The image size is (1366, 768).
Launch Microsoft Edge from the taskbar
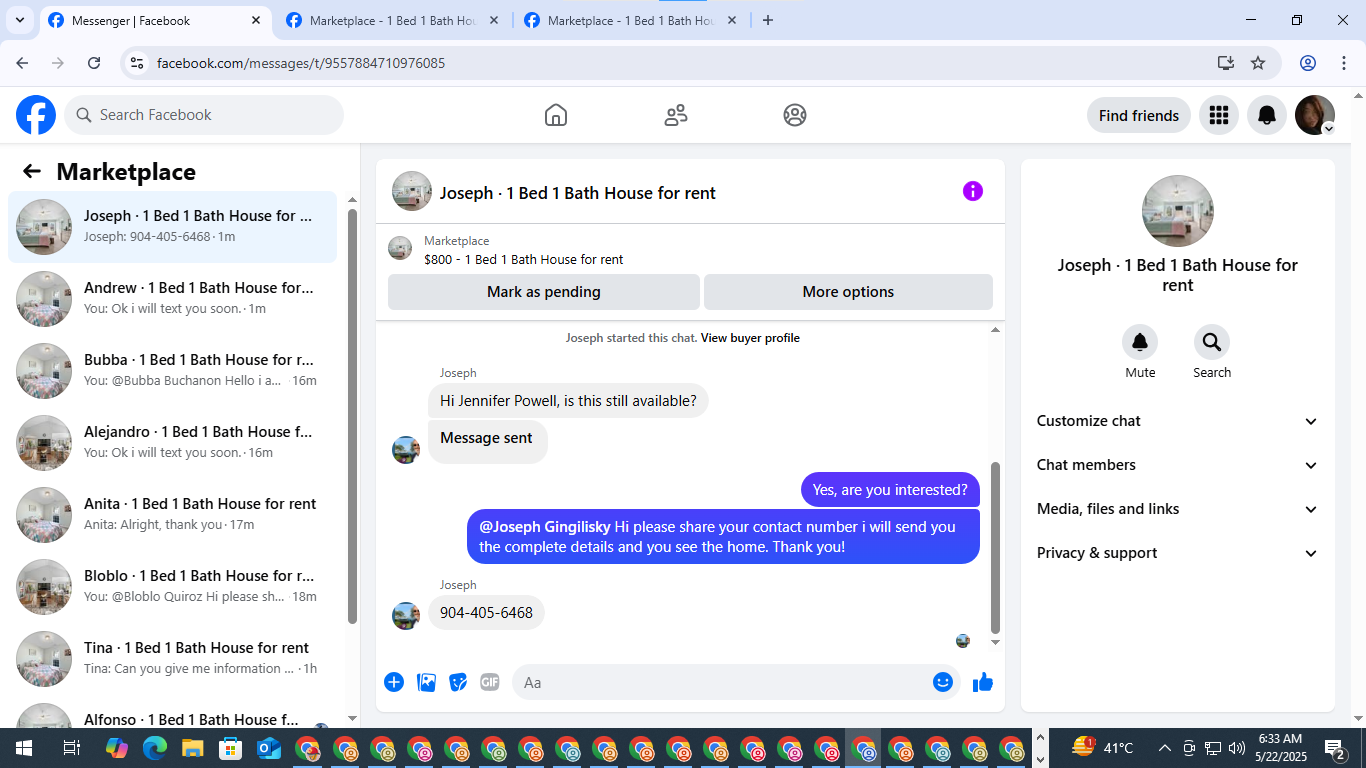[x=154, y=748]
